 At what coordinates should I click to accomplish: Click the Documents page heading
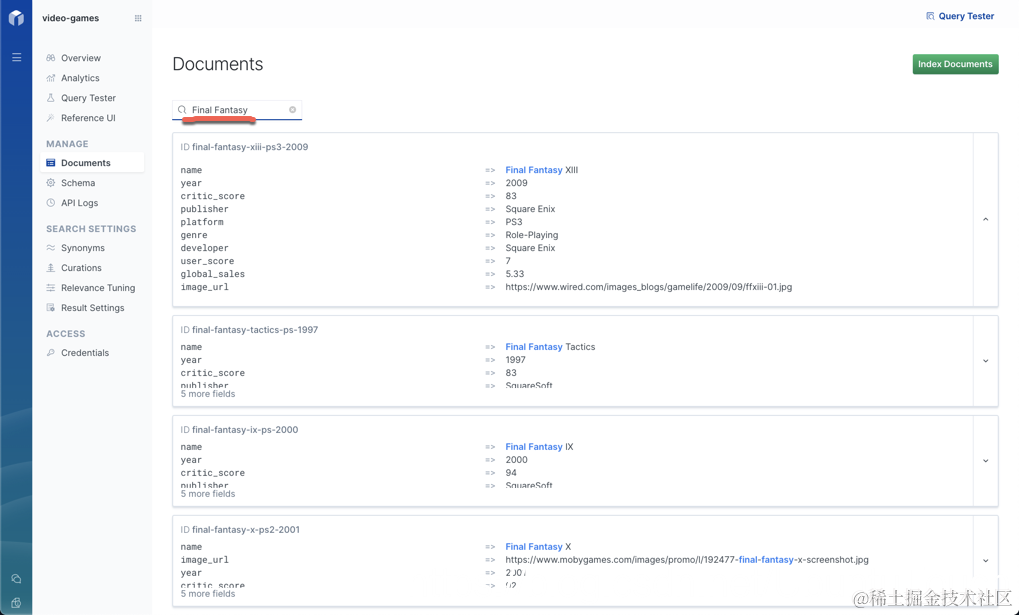pos(218,64)
